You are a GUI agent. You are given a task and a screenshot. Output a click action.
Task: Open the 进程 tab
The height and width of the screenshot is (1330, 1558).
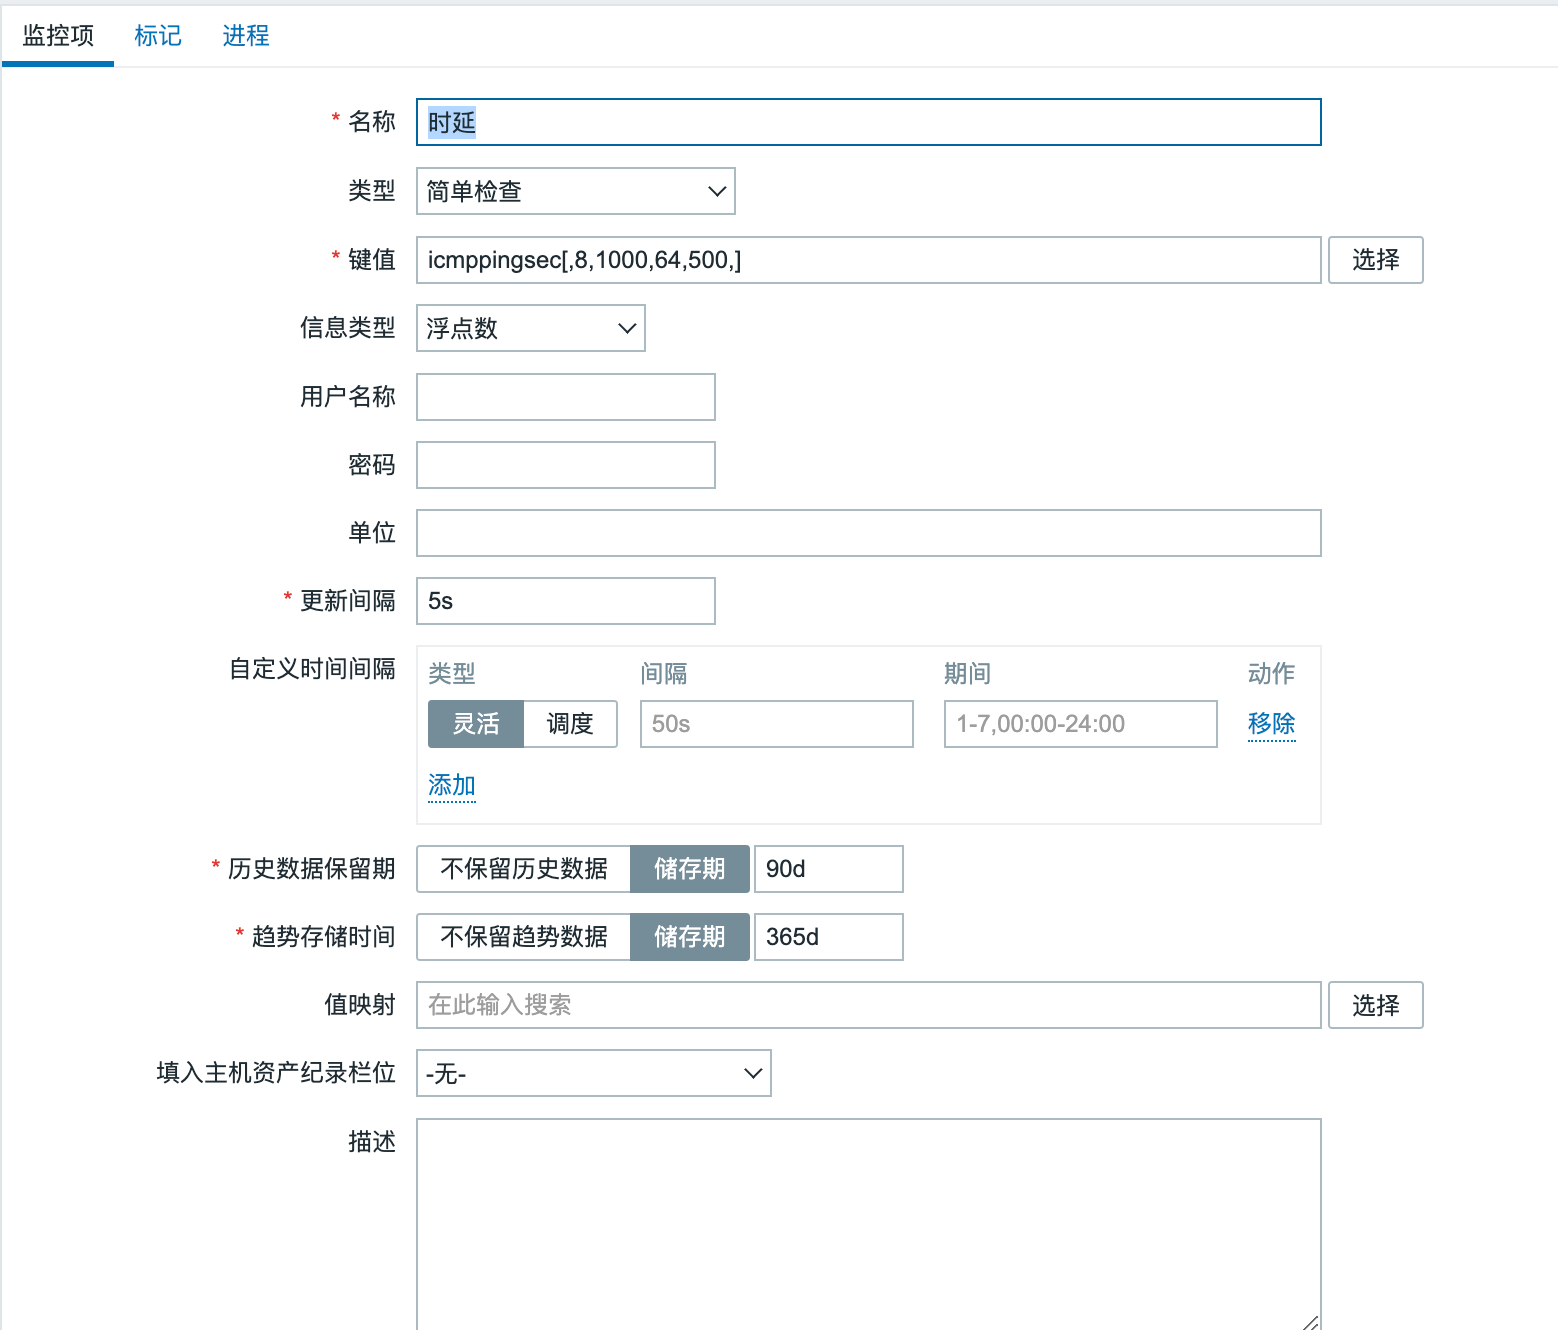[x=245, y=35]
